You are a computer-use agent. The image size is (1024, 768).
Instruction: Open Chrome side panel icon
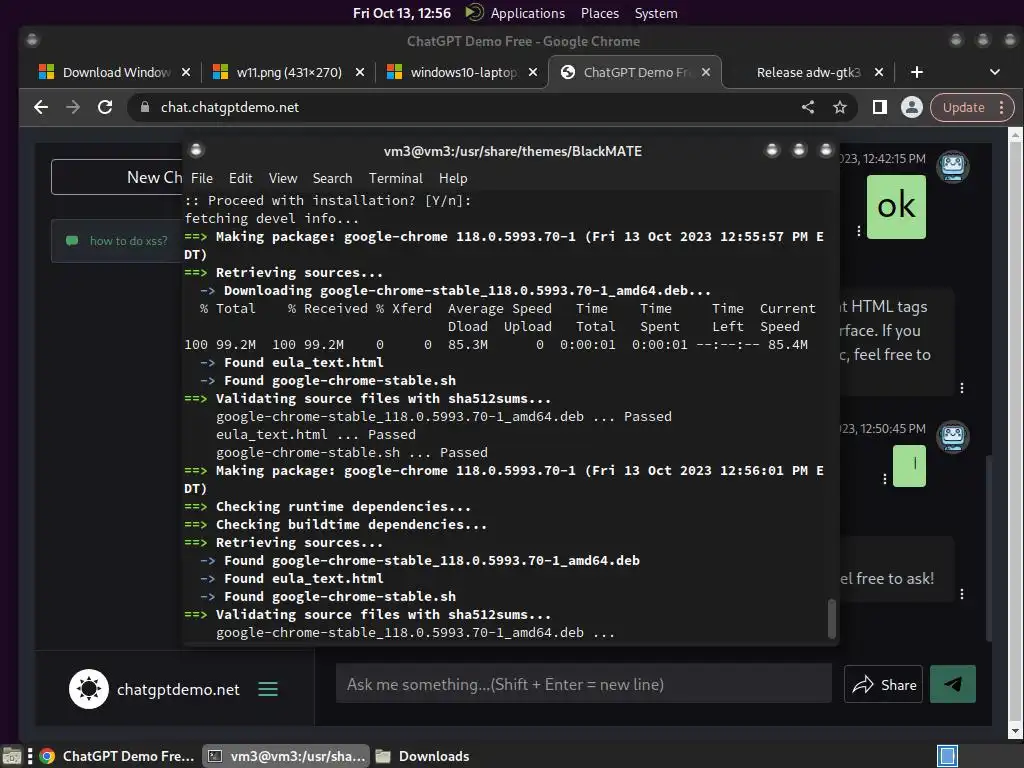click(x=880, y=107)
